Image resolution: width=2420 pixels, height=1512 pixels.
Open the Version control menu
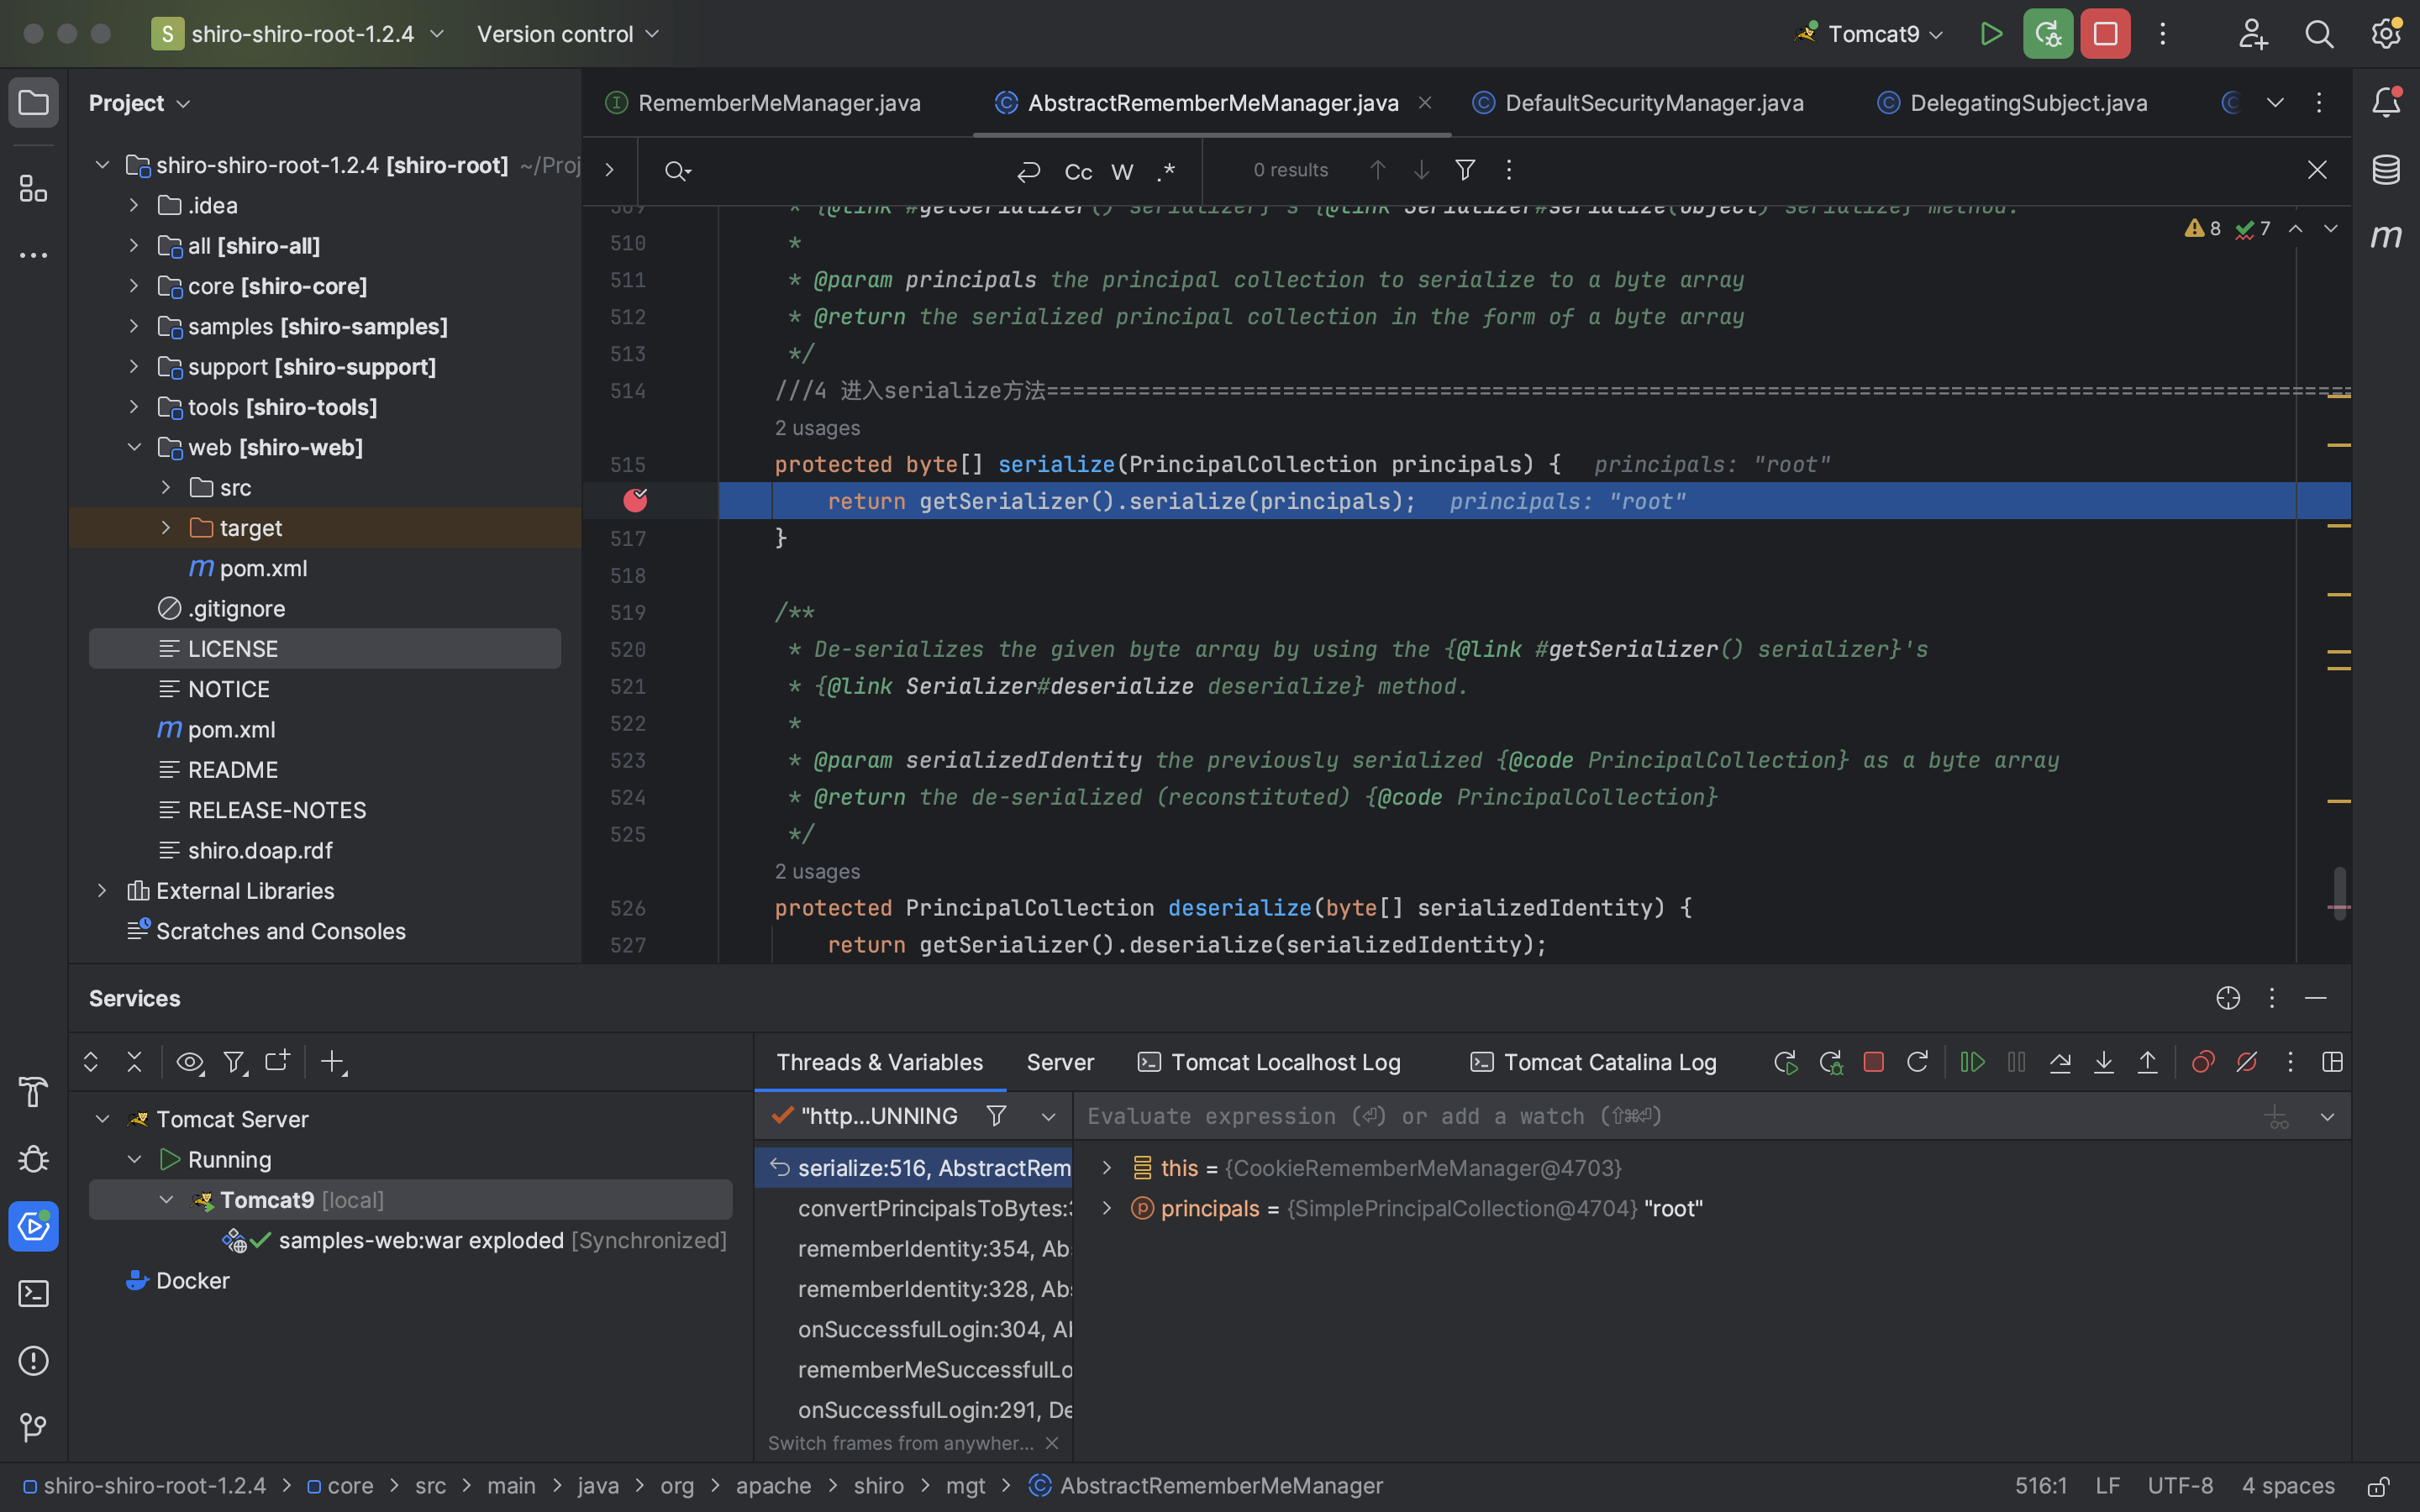pos(568,34)
